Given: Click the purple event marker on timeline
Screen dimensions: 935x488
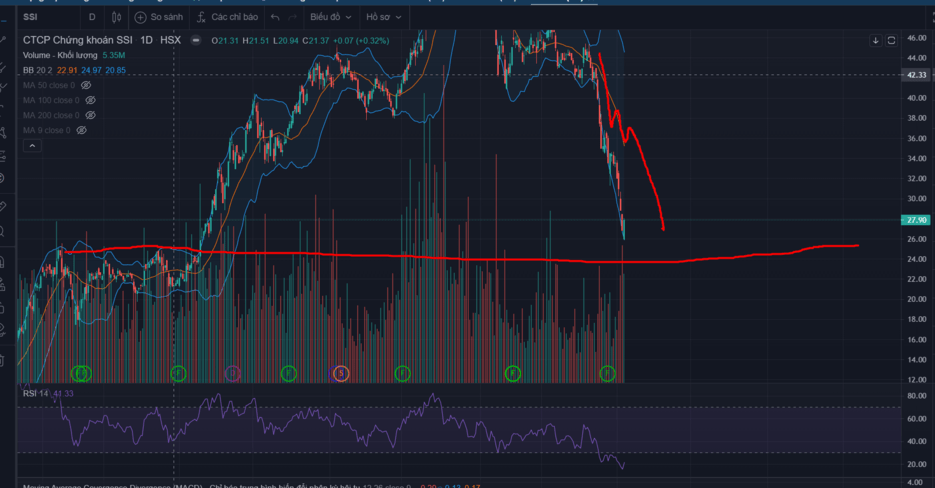Looking at the screenshot, I should [233, 373].
